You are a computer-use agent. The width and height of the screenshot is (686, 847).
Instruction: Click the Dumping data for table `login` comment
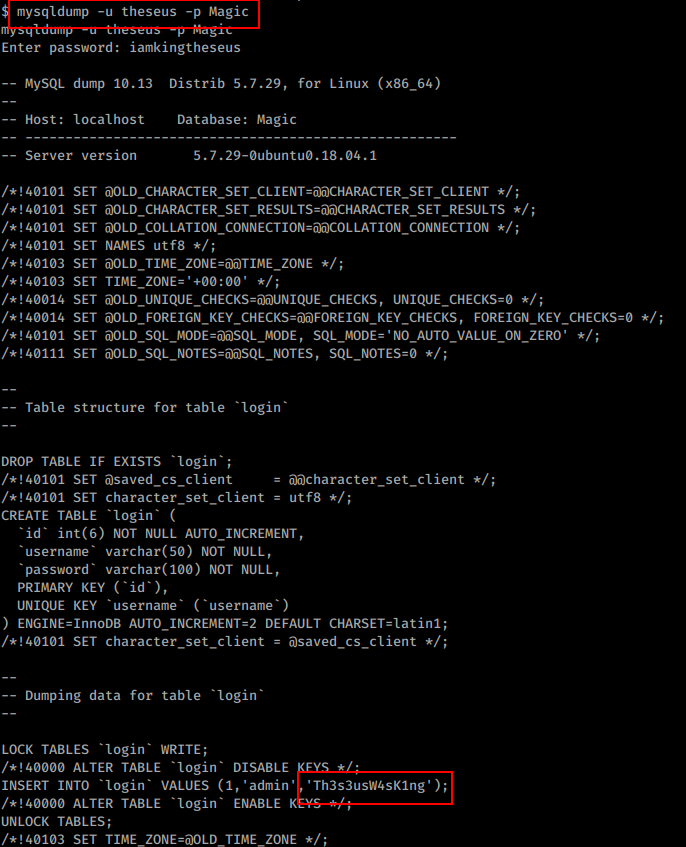[132, 696]
